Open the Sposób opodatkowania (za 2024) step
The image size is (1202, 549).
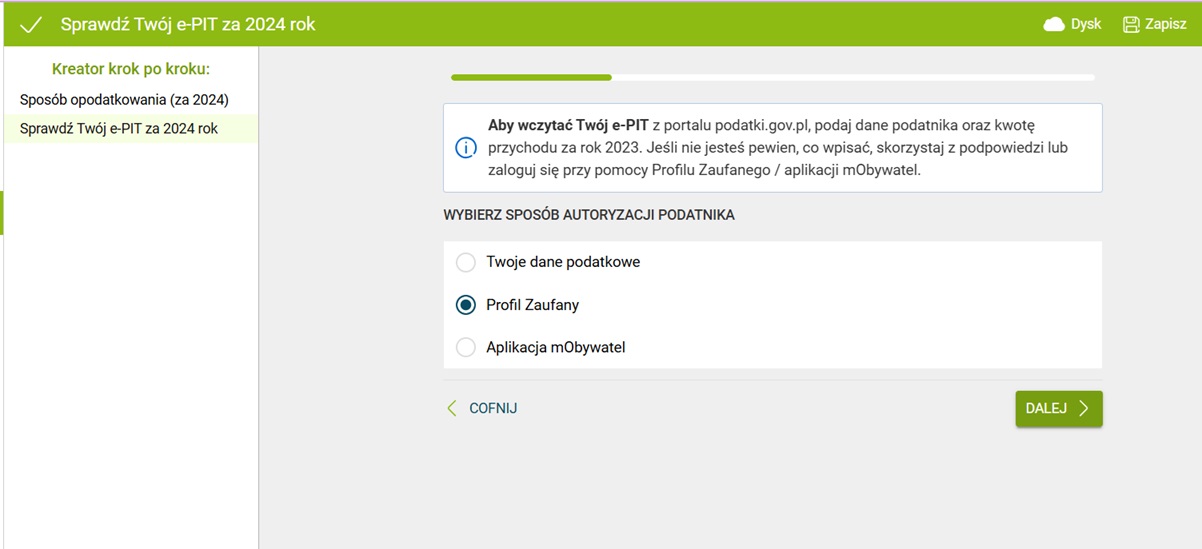(124, 100)
